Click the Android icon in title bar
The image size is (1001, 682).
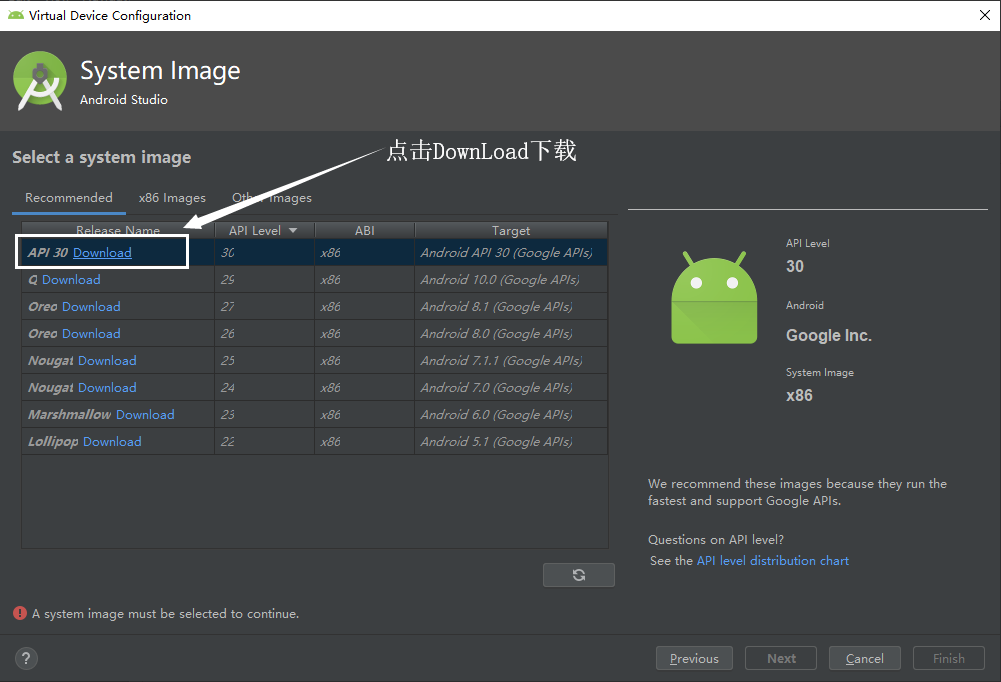click(16, 15)
